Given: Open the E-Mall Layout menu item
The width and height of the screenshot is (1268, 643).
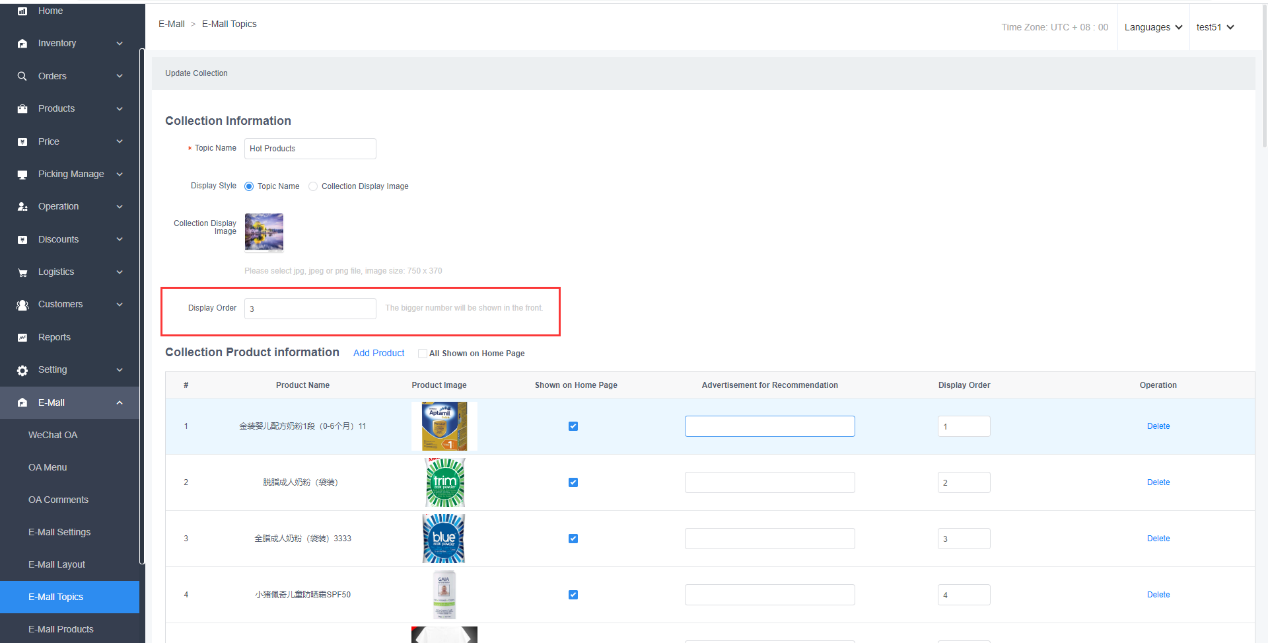Looking at the screenshot, I should point(57,565).
